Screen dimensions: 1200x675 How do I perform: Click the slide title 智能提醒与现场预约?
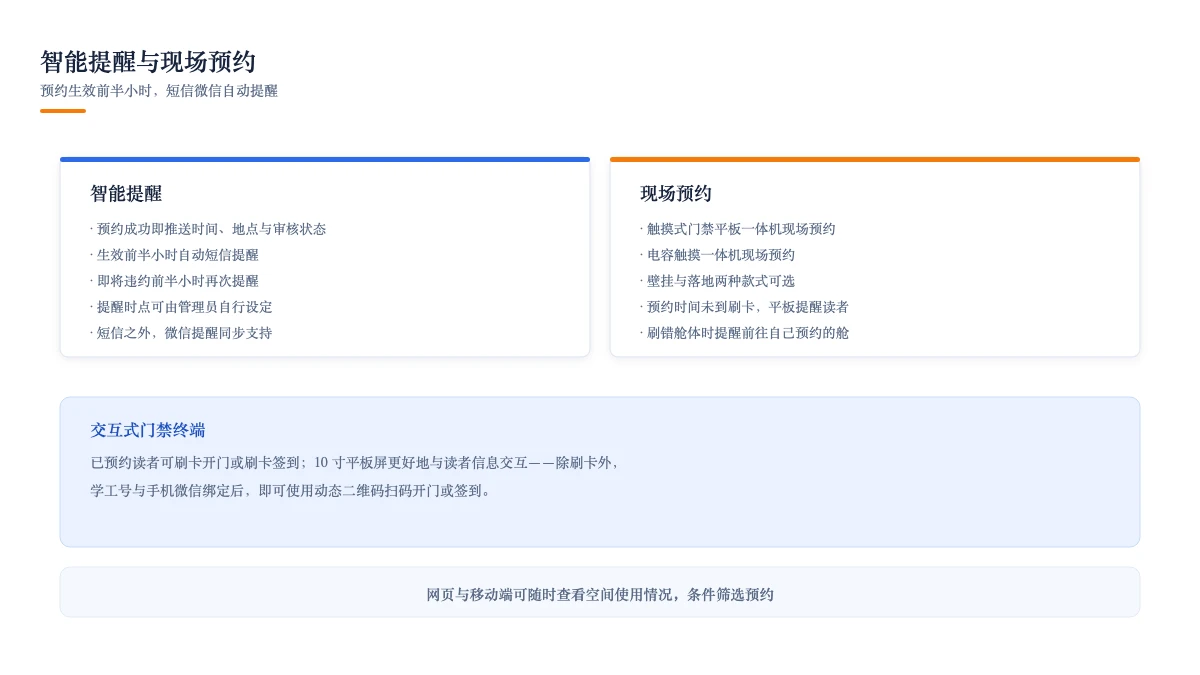point(148,62)
